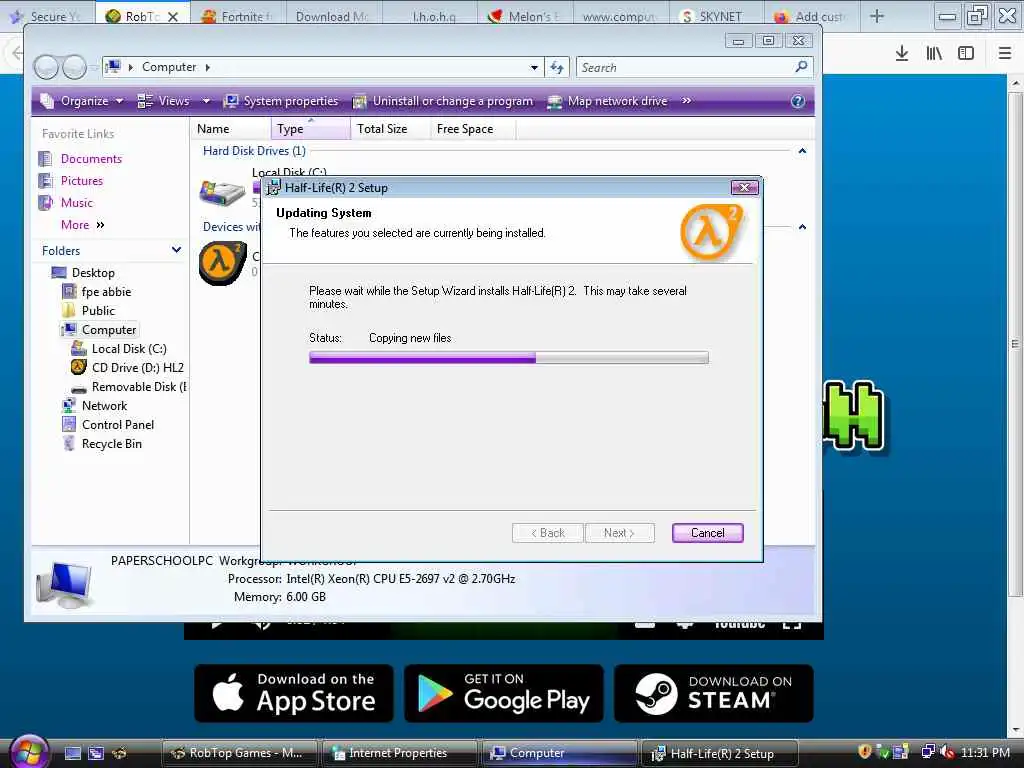This screenshot has height=768, width=1024.
Task: Select Local Disk (C:) in folder tree
Action: [x=129, y=348]
